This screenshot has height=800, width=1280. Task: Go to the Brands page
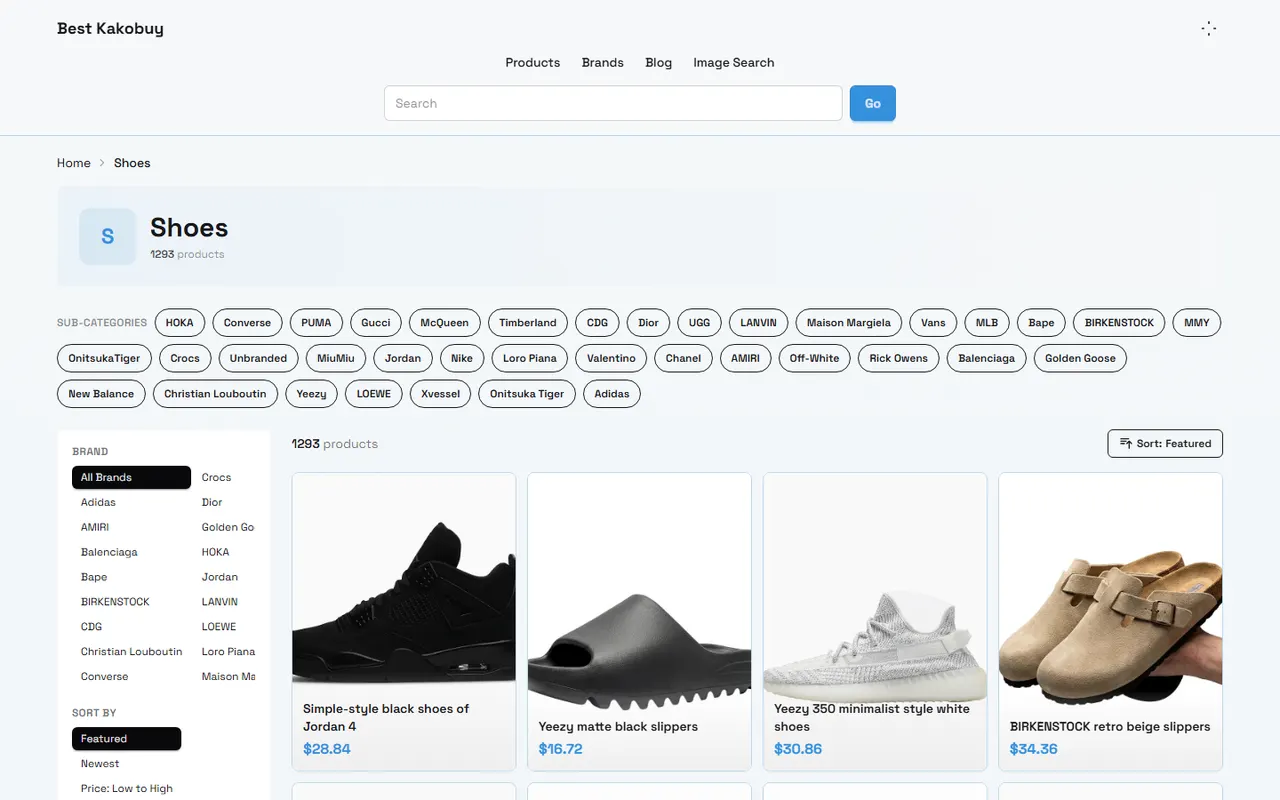point(603,62)
